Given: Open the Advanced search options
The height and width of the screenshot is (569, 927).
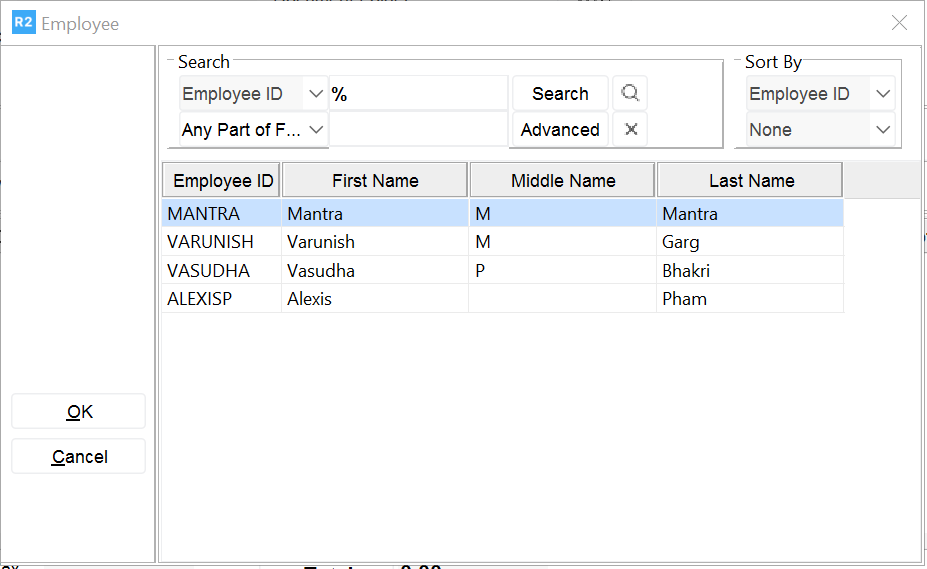Looking at the screenshot, I should point(560,130).
